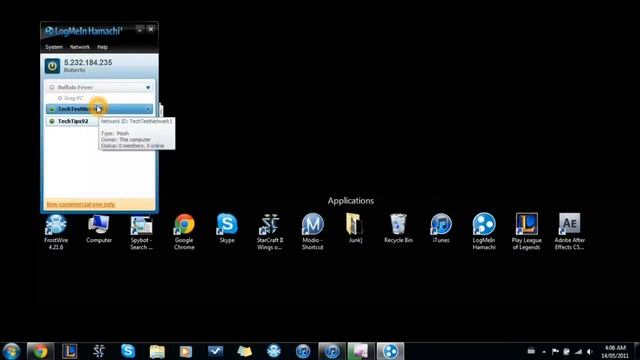Click the 5.232.184.235 IP address text
The width and height of the screenshot is (640, 360).
(88, 62)
